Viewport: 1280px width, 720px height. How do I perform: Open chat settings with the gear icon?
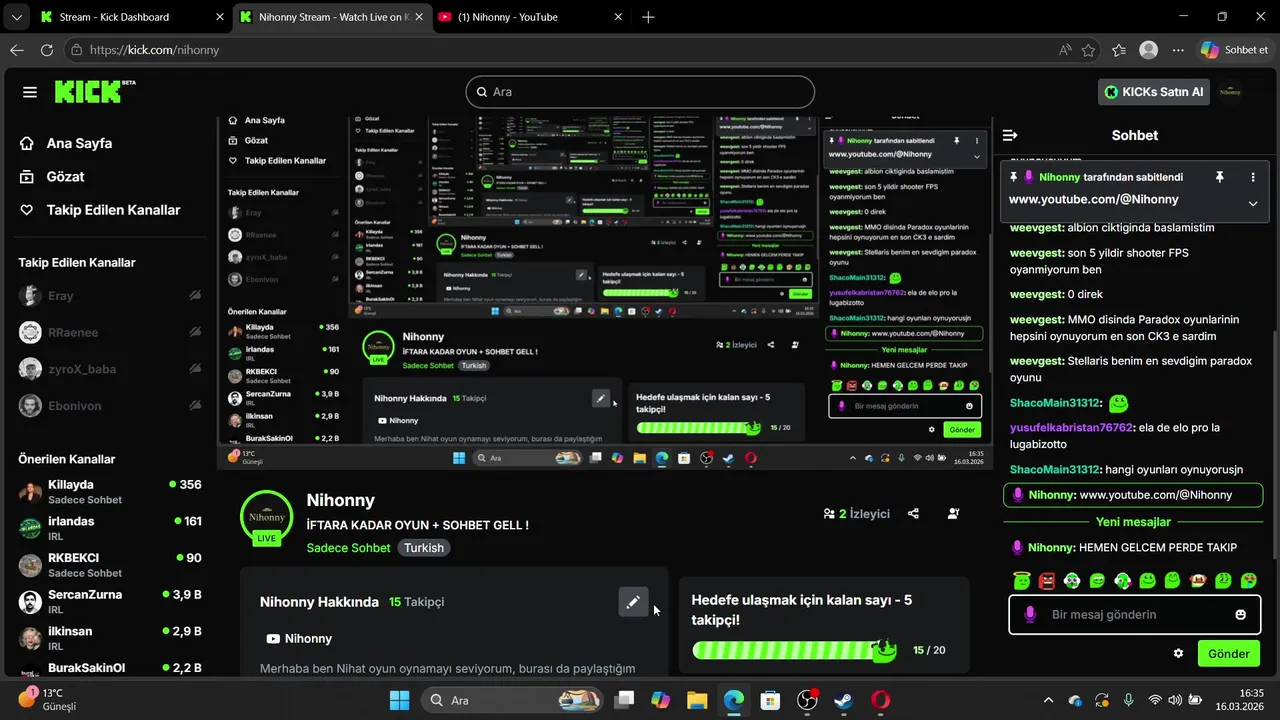click(1178, 654)
